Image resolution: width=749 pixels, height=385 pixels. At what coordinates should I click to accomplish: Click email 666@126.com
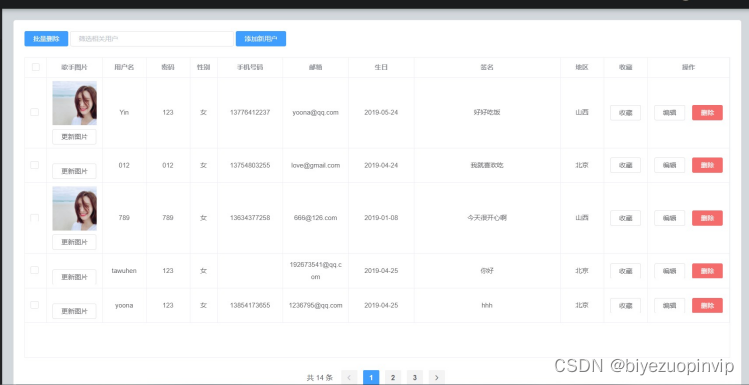click(315, 218)
